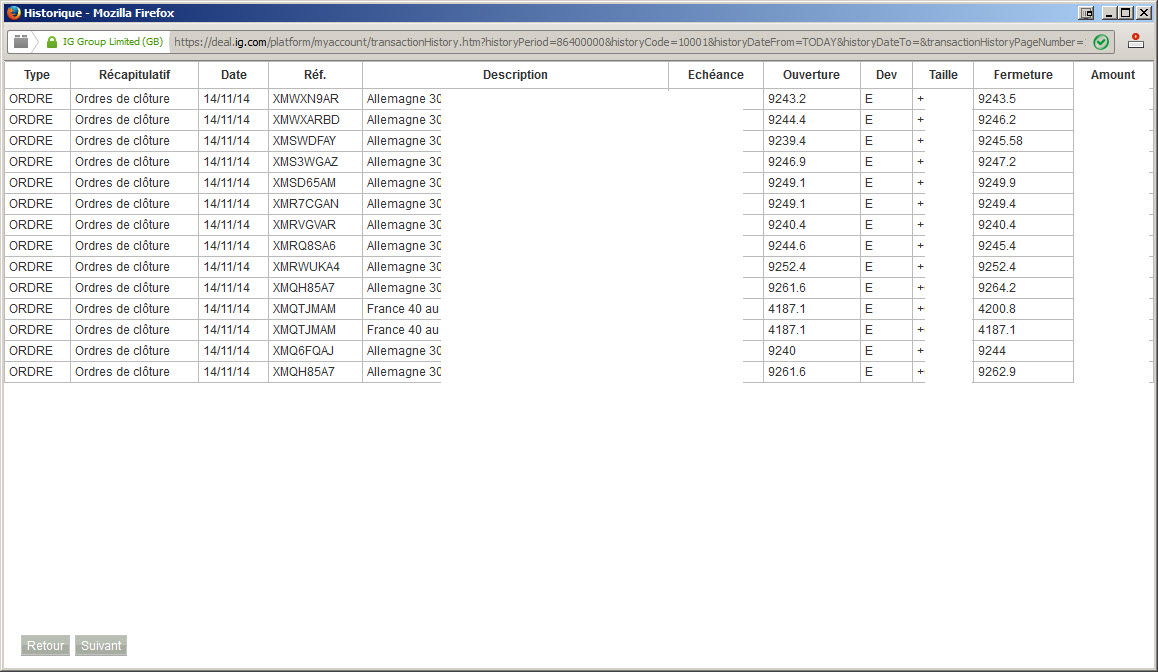Select reference XMWXARBD
This screenshot has width=1158, height=672.
click(x=306, y=120)
